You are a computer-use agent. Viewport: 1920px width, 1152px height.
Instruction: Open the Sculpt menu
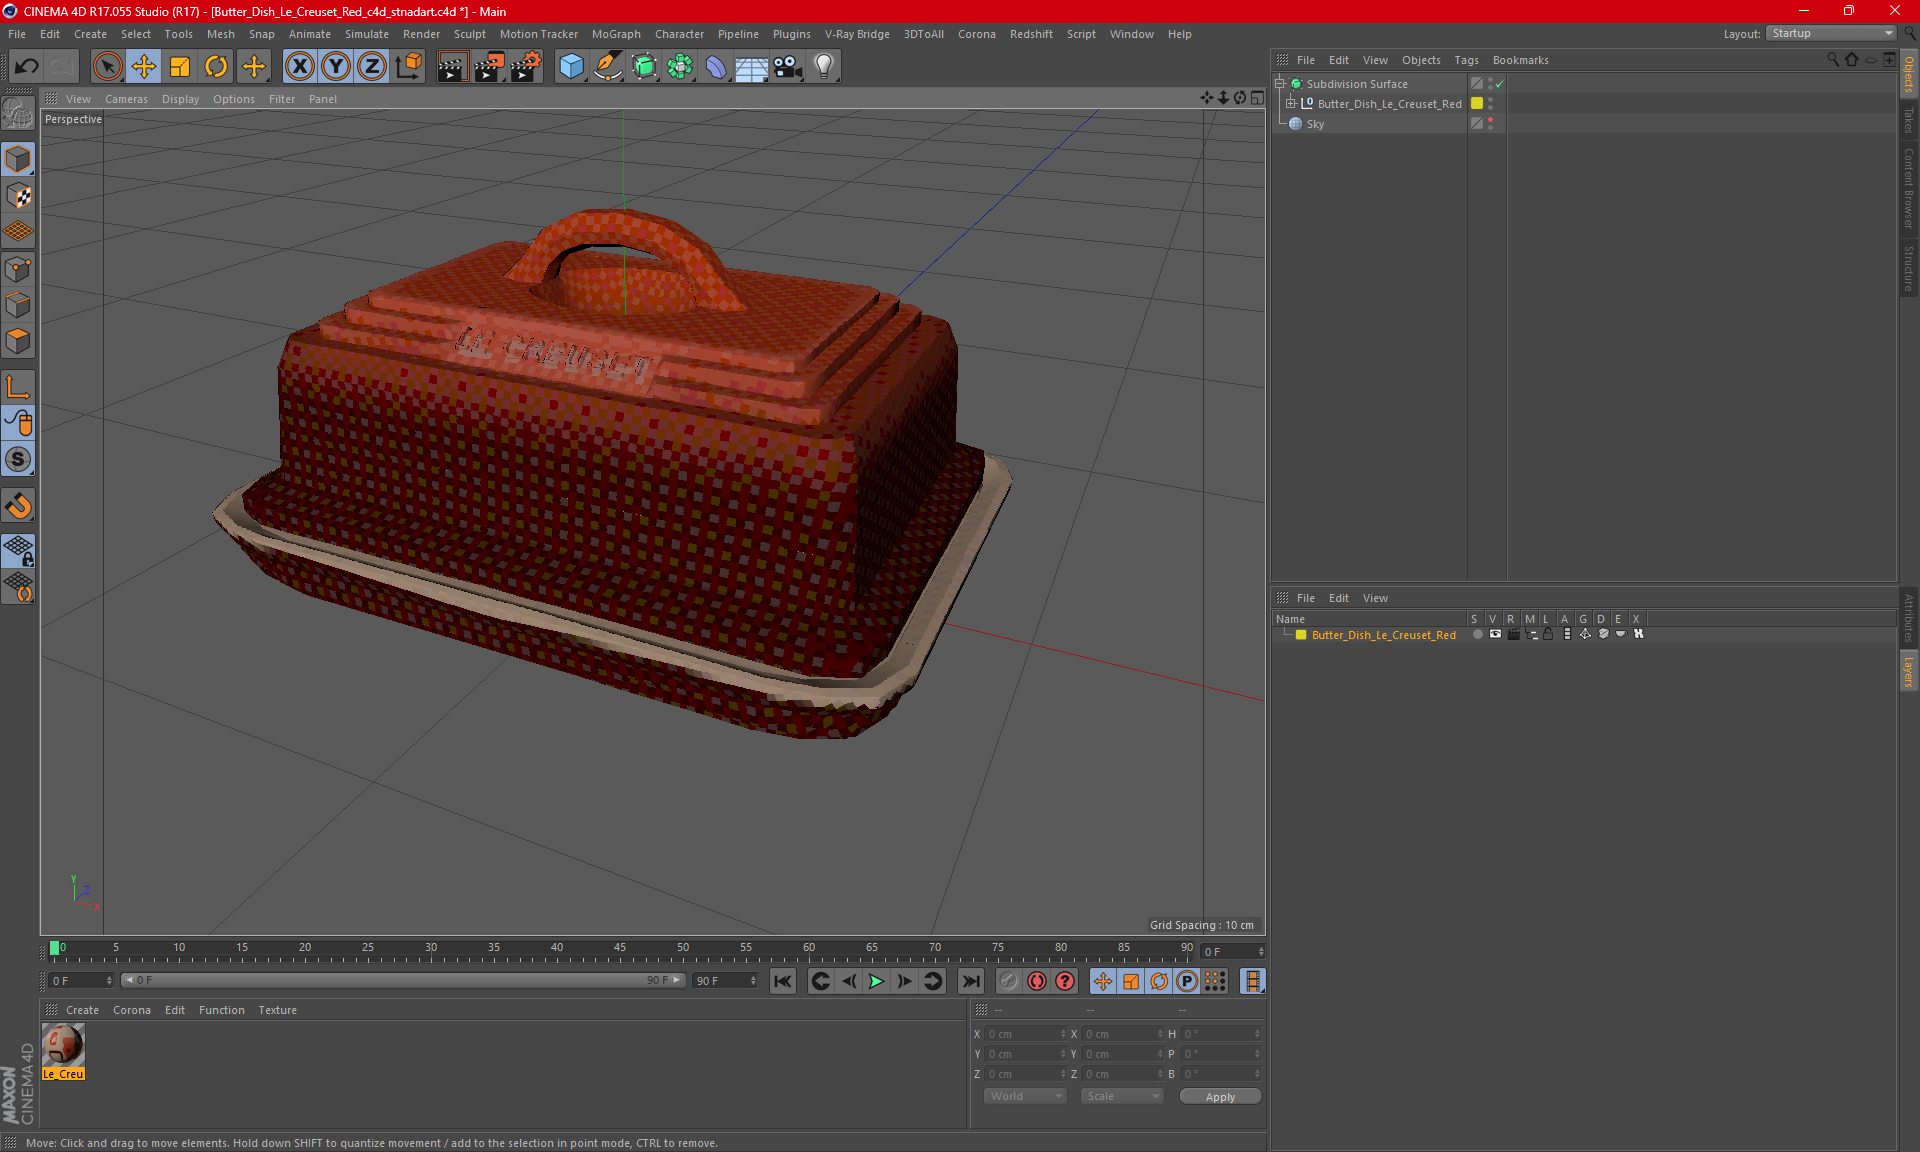469,34
